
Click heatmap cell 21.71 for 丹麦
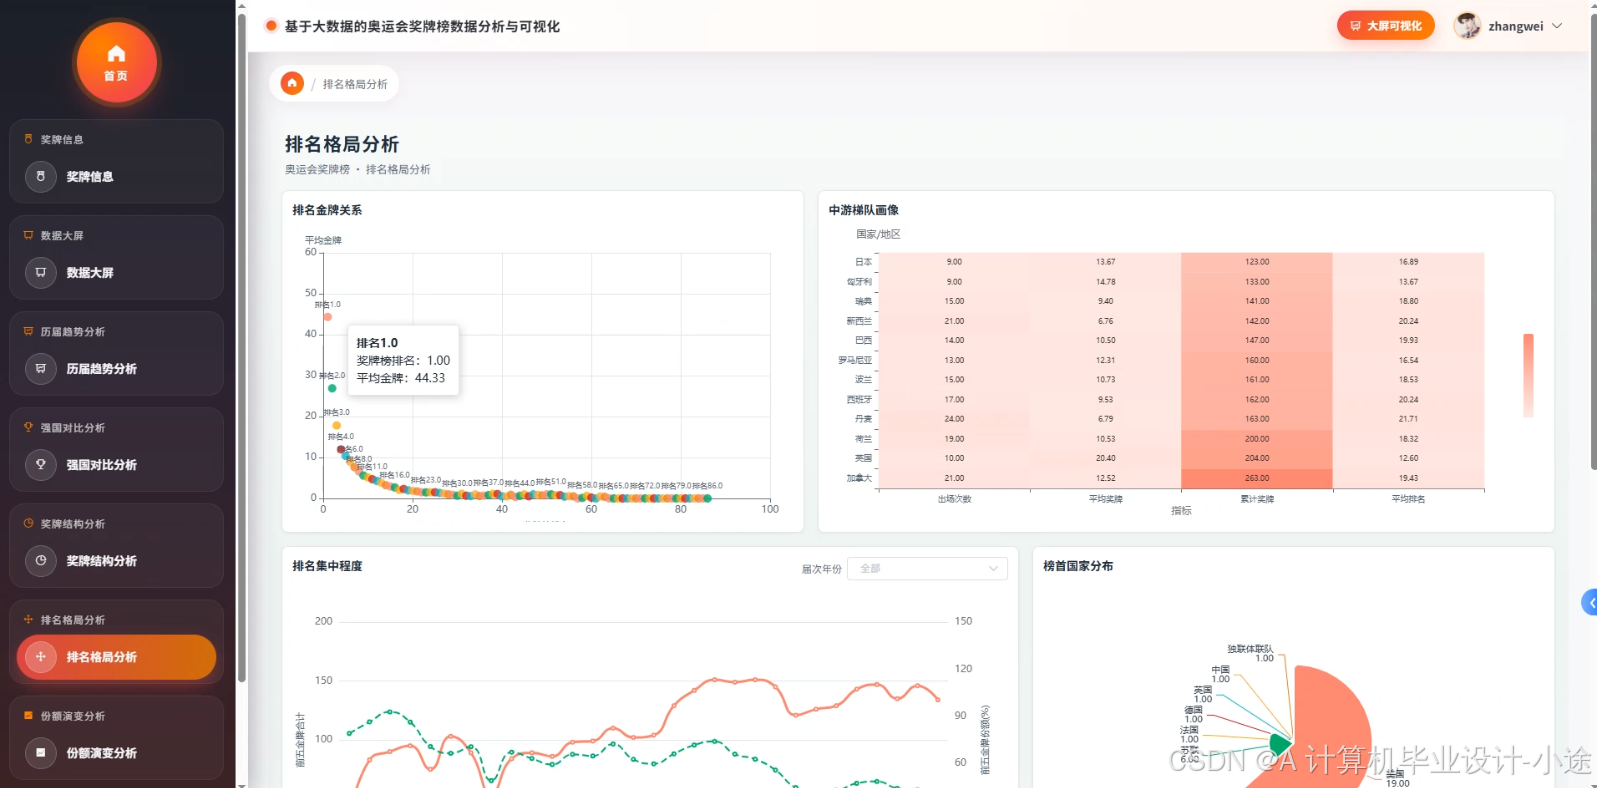[1408, 419]
